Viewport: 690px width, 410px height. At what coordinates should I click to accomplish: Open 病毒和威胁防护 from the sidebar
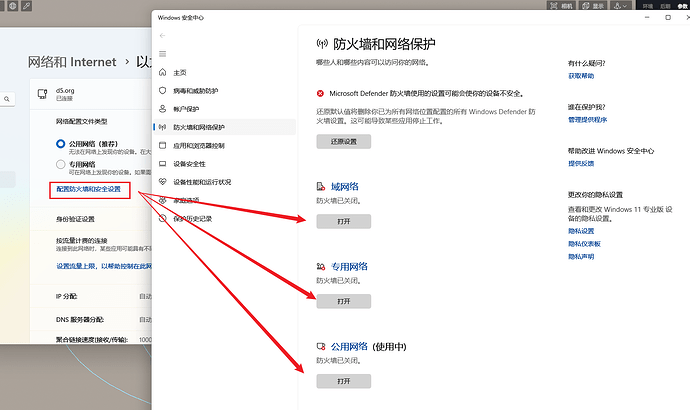[195, 91]
